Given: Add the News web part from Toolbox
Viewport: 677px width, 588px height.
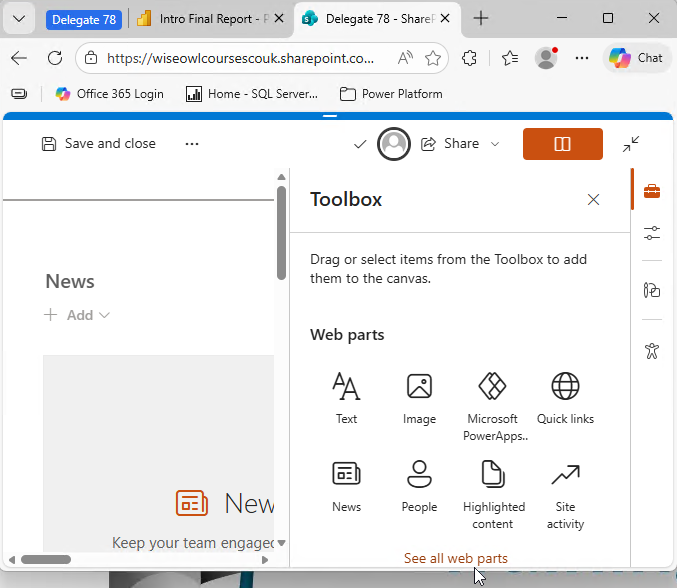Looking at the screenshot, I should click(x=346, y=485).
